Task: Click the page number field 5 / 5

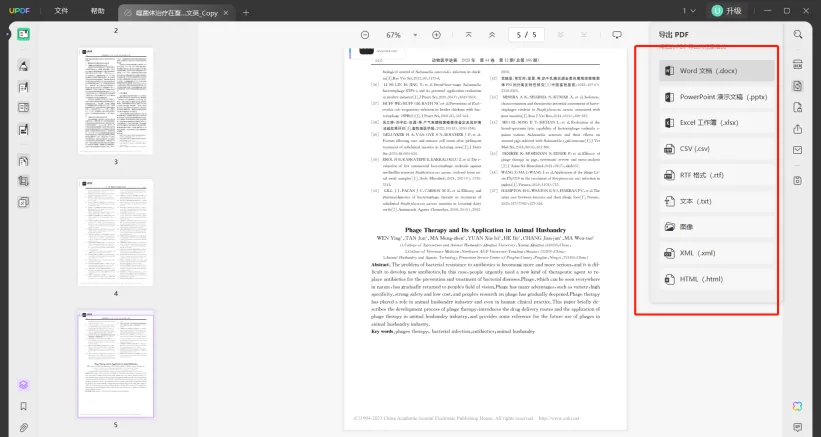Action: (526, 35)
